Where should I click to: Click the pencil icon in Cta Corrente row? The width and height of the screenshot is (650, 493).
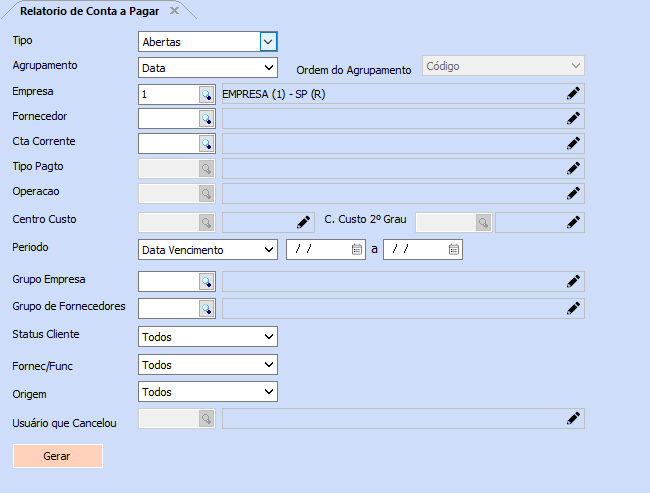pos(573,143)
